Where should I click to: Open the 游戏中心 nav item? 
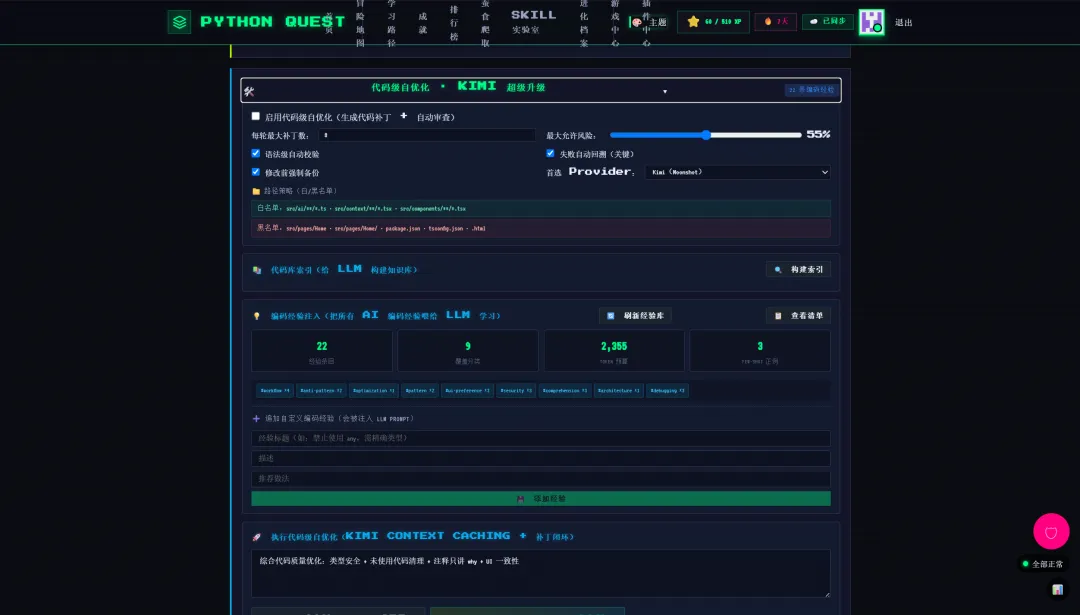click(x=615, y=22)
